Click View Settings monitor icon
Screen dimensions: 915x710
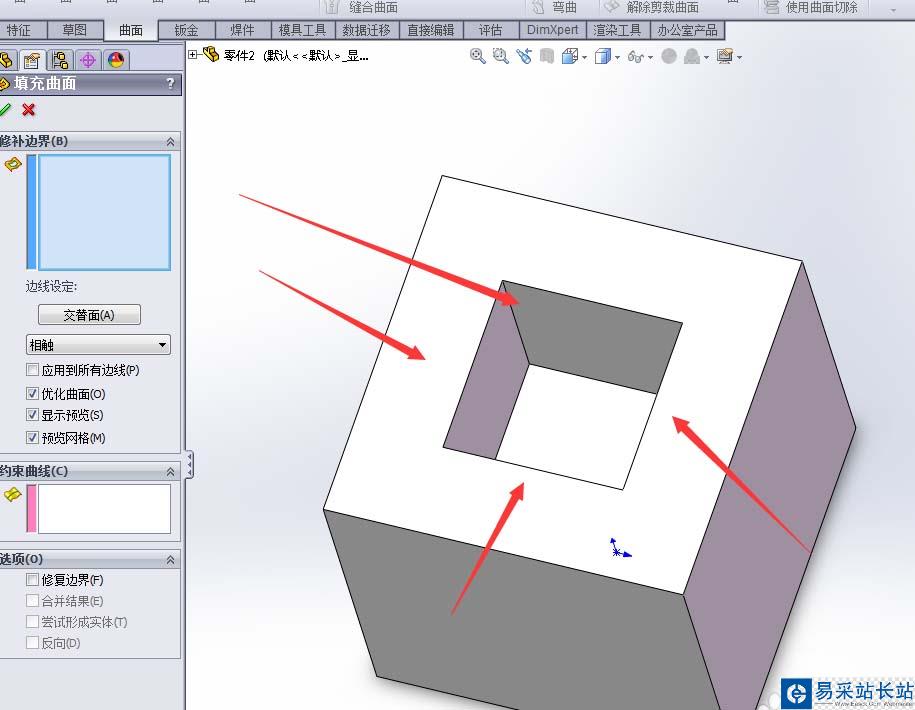point(725,56)
